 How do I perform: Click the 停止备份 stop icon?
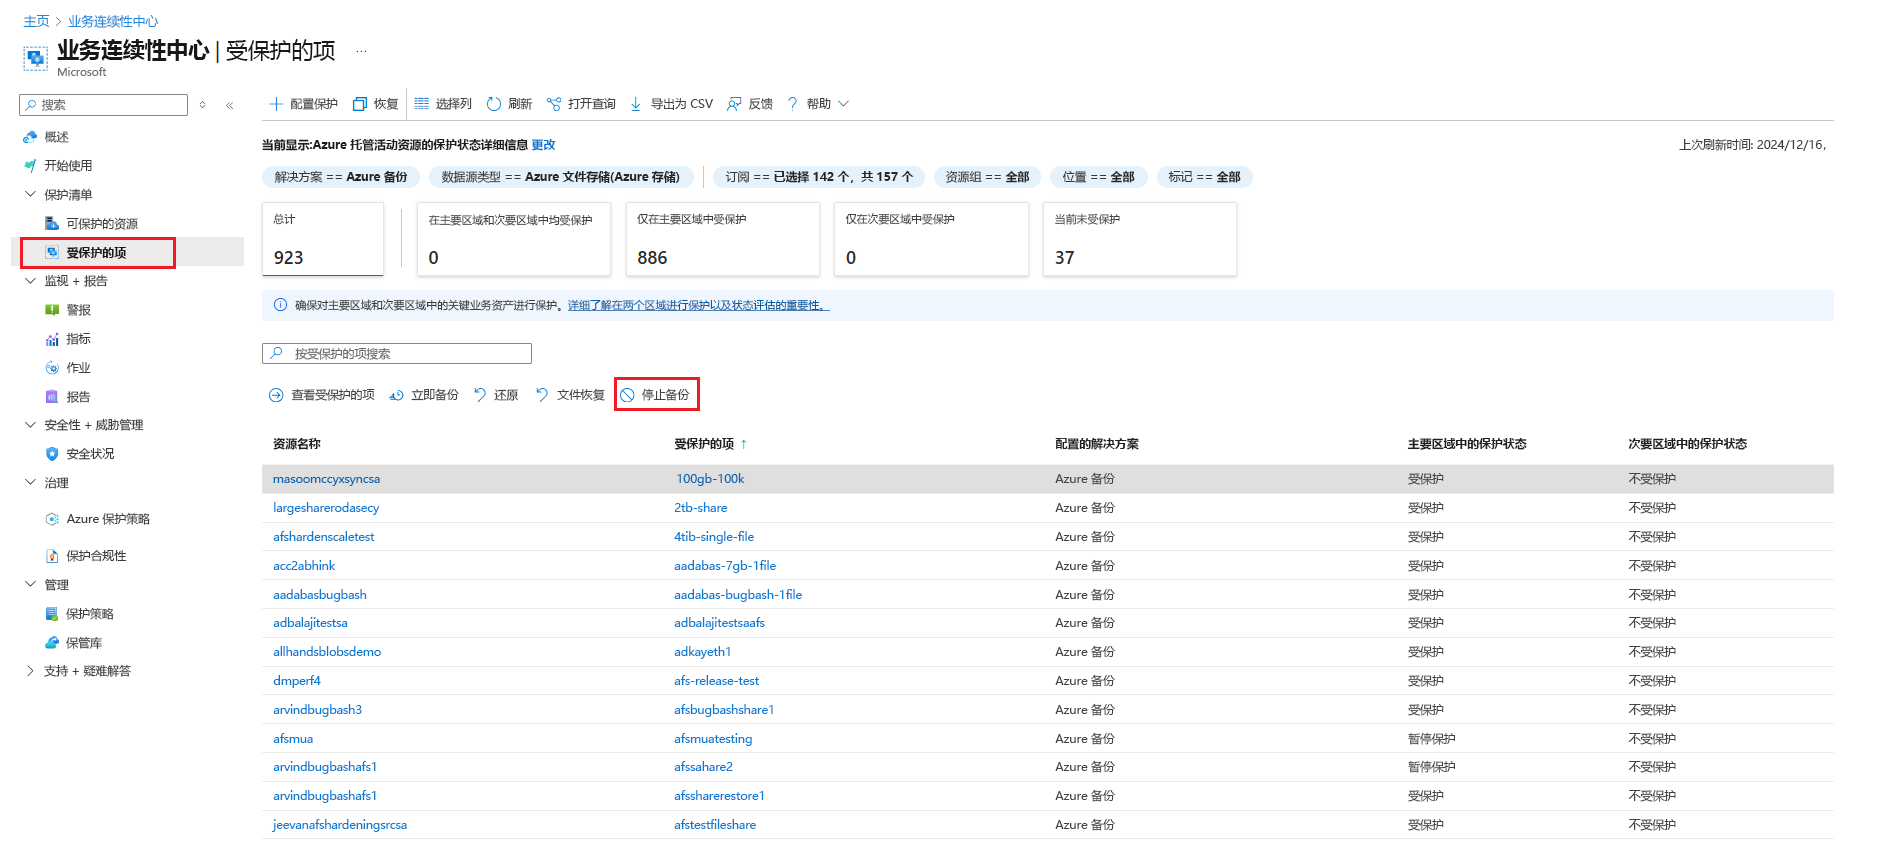[x=627, y=395]
